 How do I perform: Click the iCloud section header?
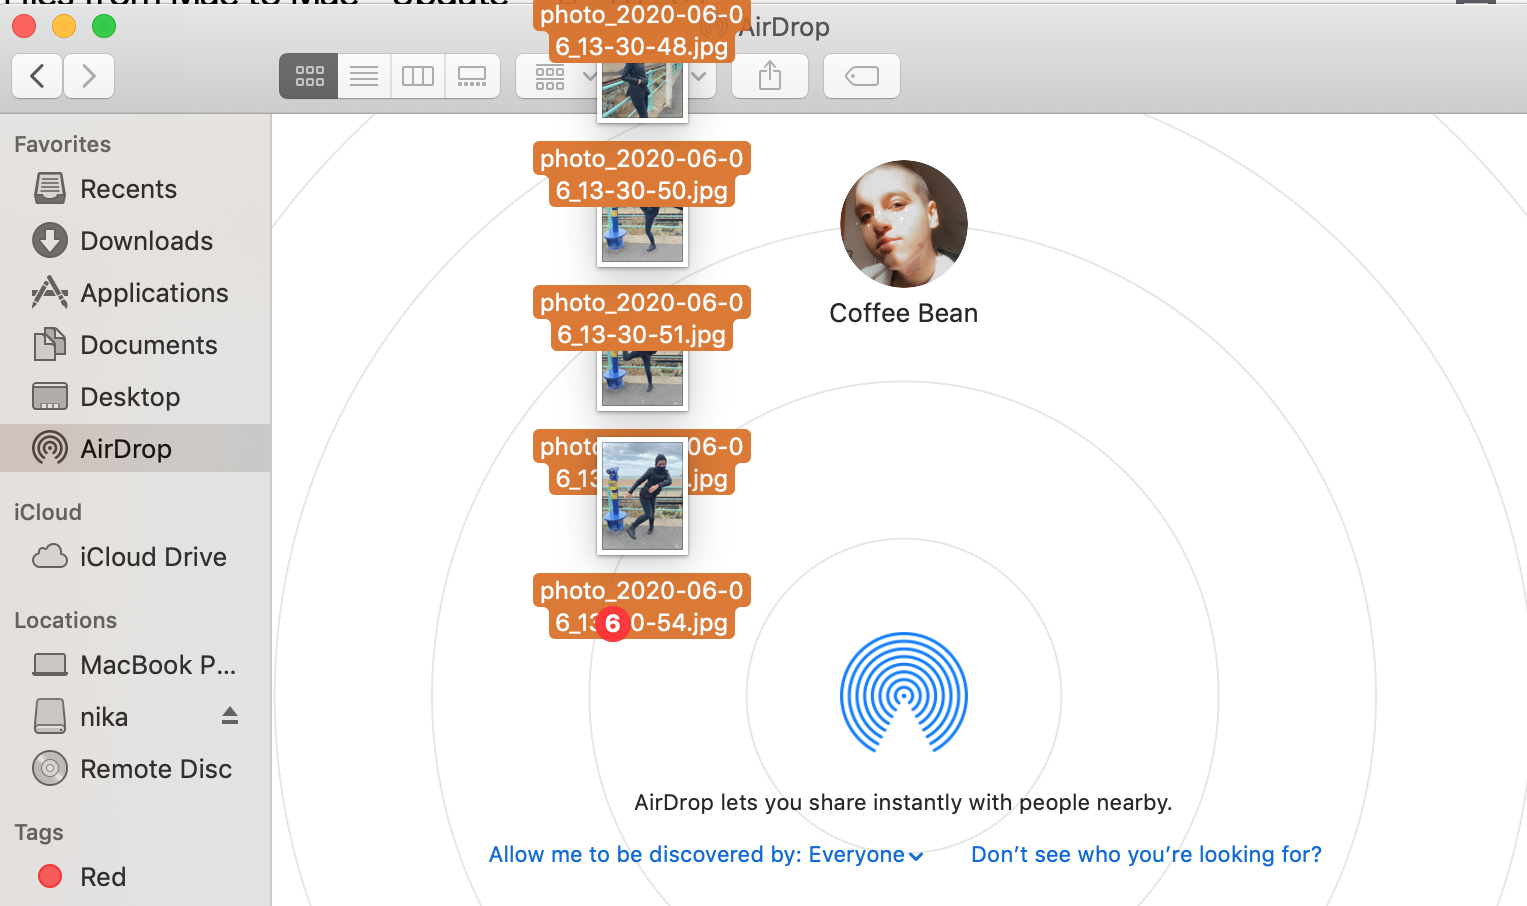point(47,512)
